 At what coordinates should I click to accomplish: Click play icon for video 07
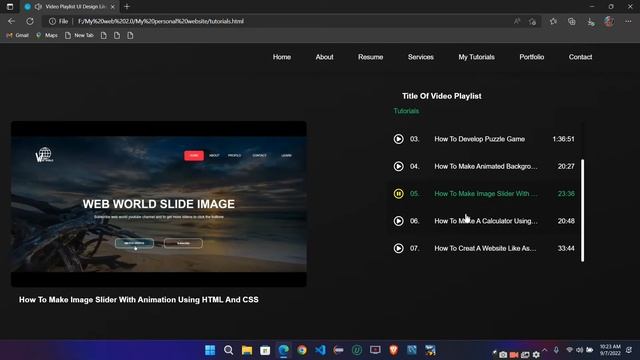pyautogui.click(x=398, y=248)
